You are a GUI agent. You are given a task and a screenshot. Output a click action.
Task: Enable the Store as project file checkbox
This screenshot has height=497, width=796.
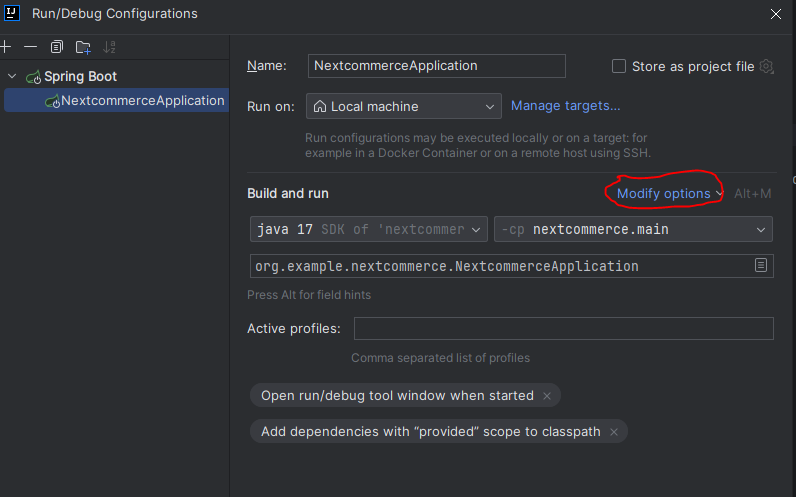[619, 67]
